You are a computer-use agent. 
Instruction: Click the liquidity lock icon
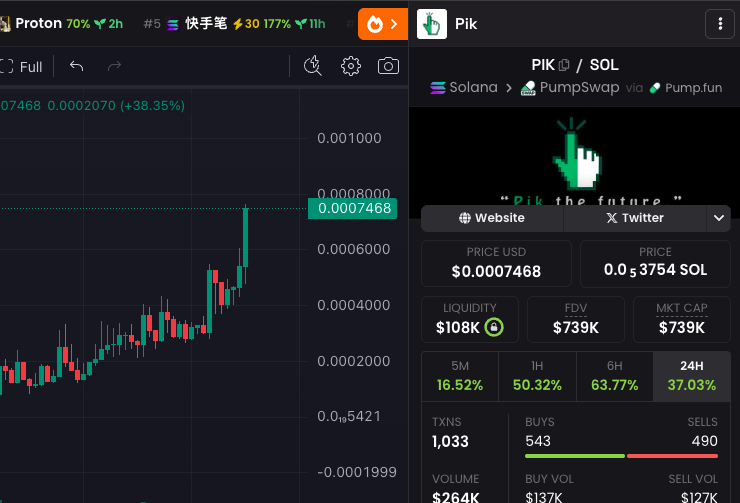[494, 327]
